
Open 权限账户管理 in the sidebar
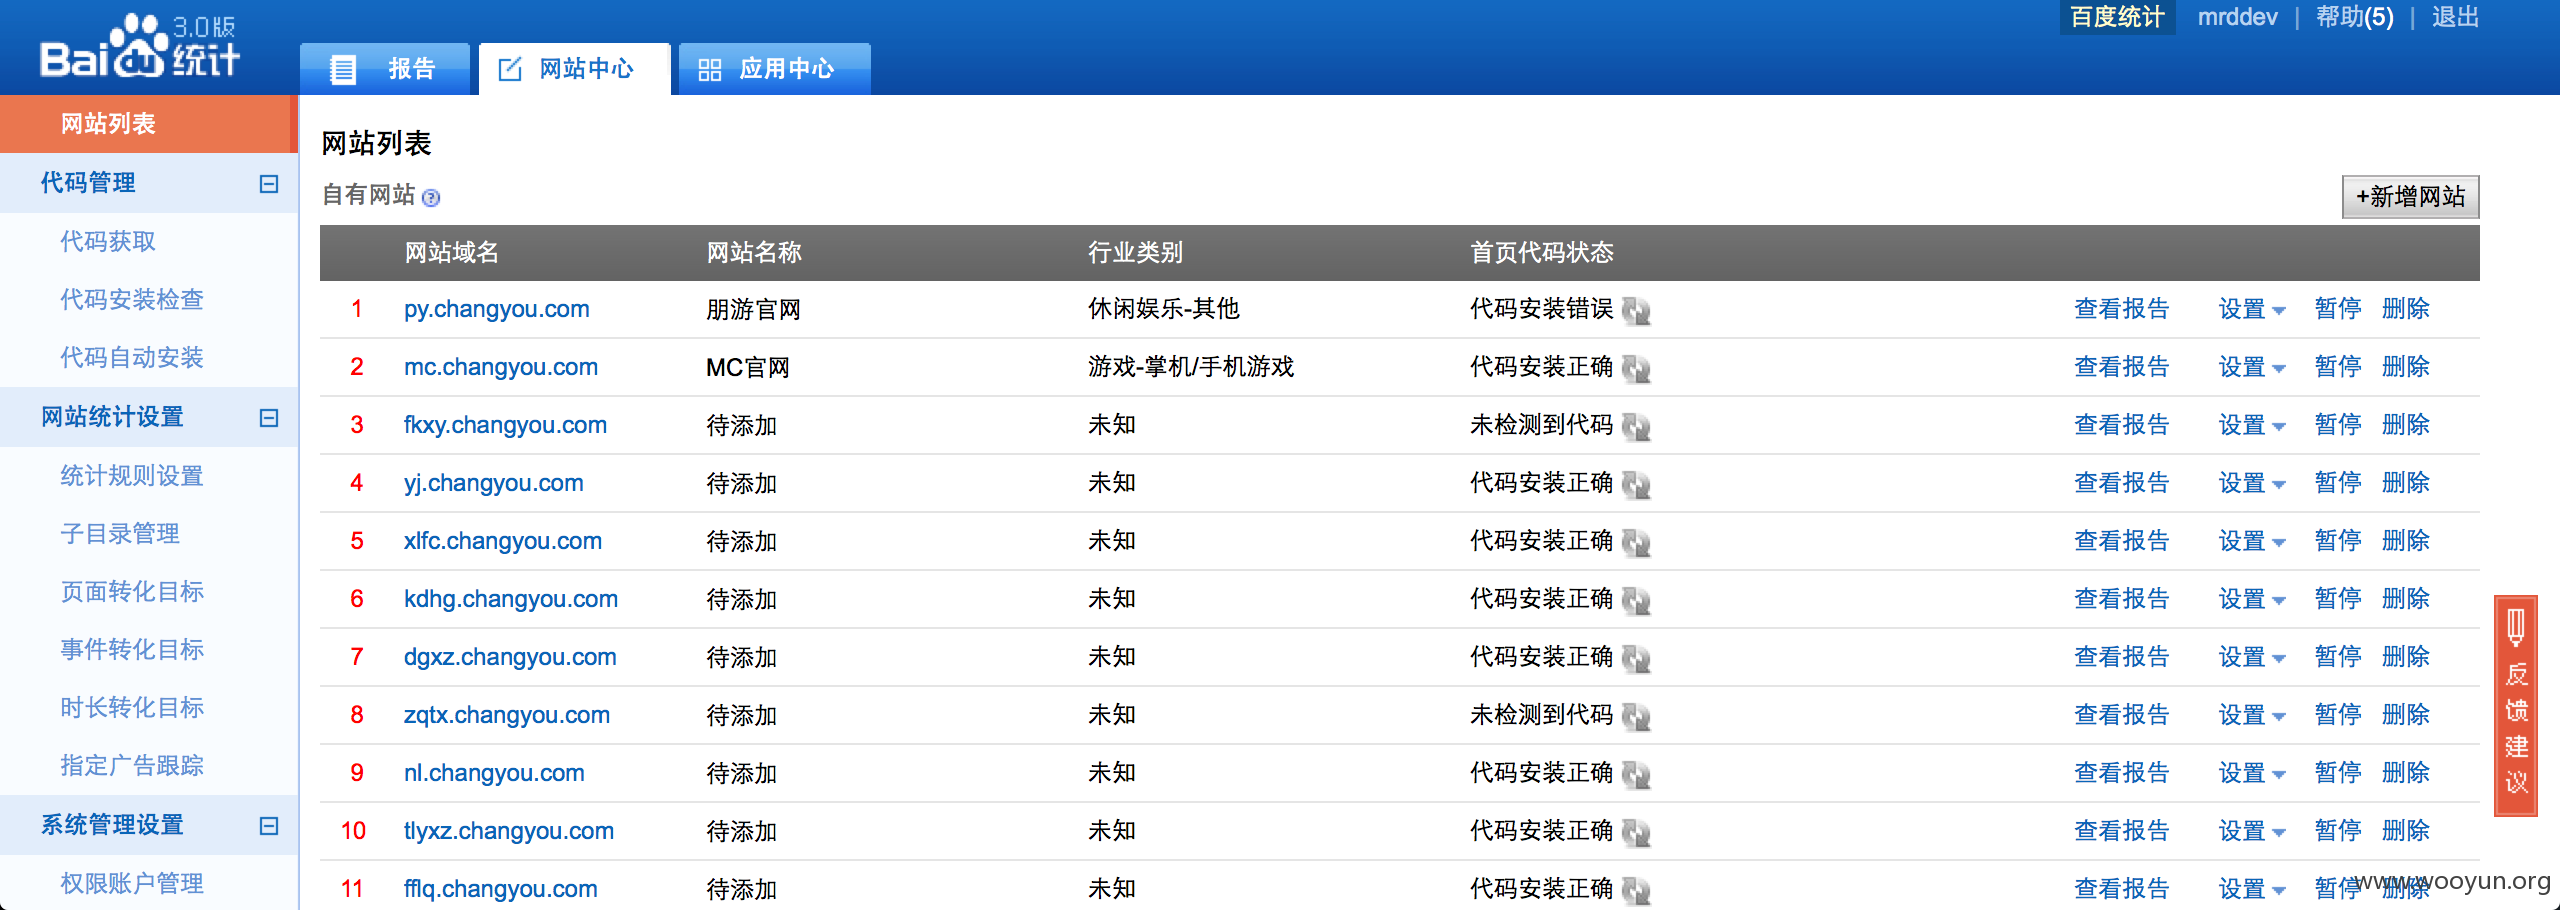tap(132, 884)
